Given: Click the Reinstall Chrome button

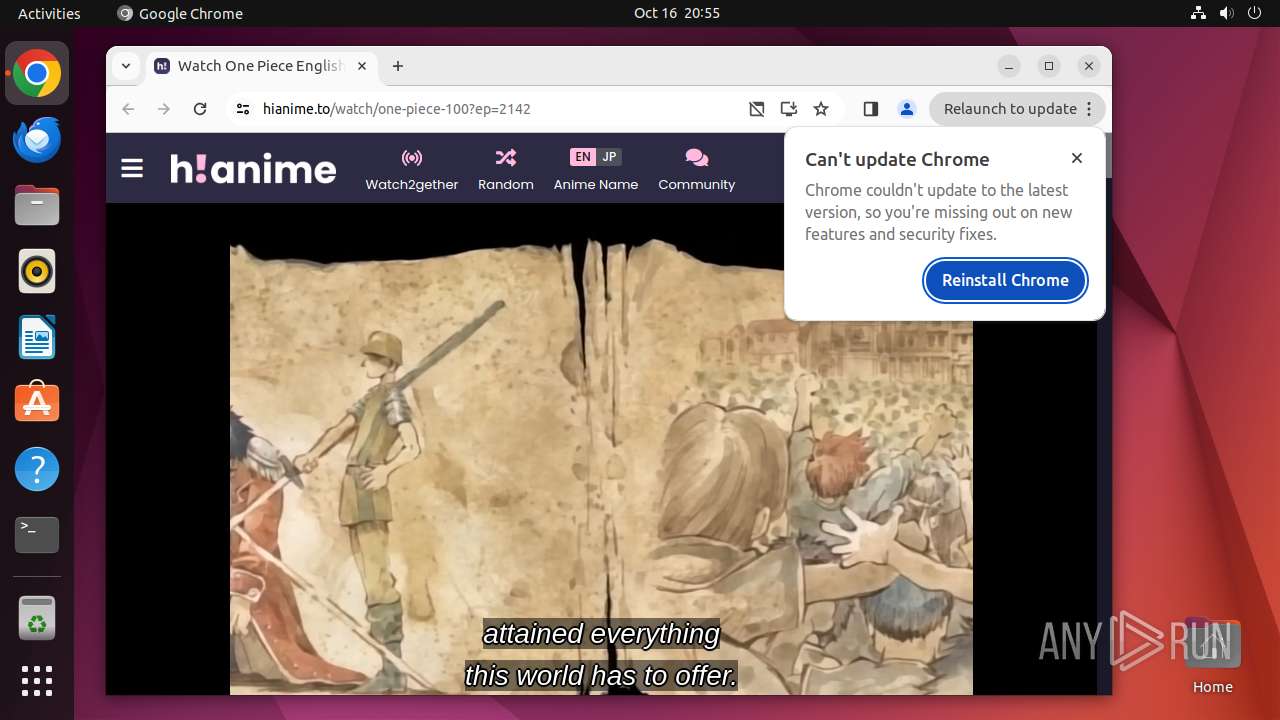Looking at the screenshot, I should 1005,280.
